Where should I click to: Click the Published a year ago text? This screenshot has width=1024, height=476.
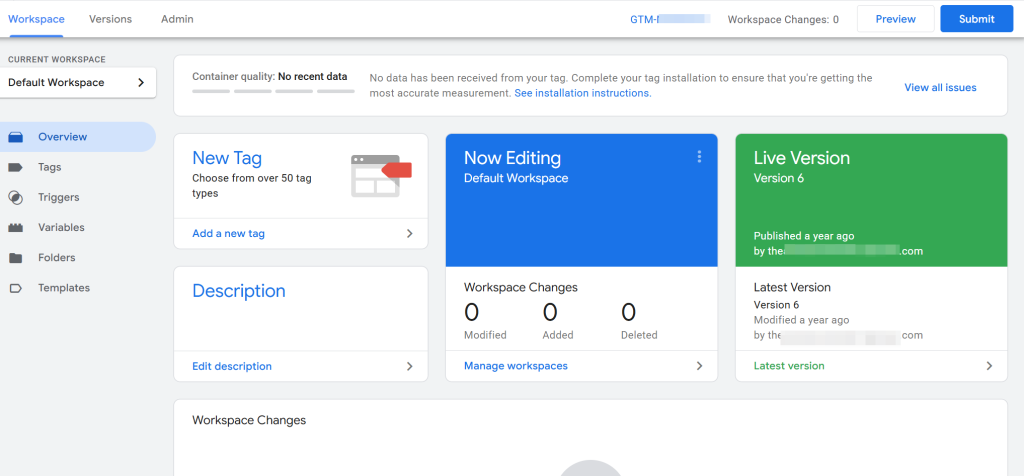[803, 236]
